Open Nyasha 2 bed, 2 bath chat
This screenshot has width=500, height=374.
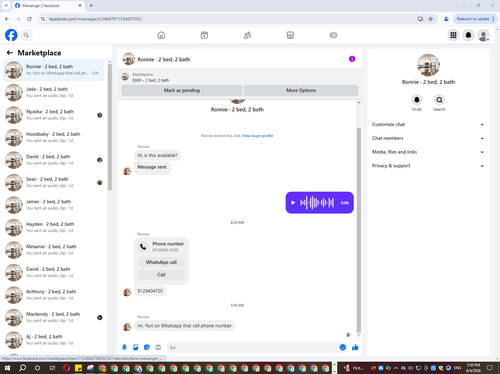[x=54, y=115]
